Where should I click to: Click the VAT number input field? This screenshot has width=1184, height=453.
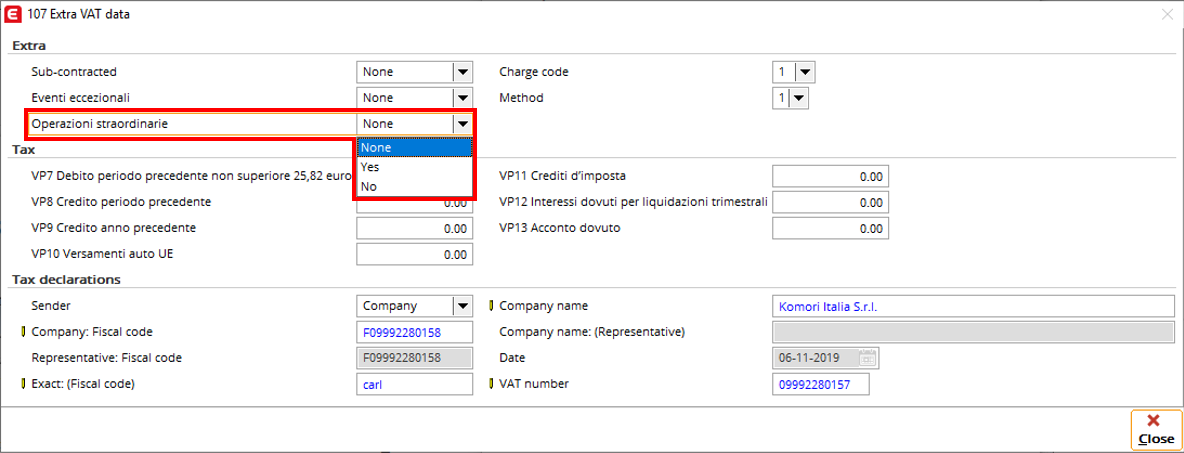tap(821, 384)
